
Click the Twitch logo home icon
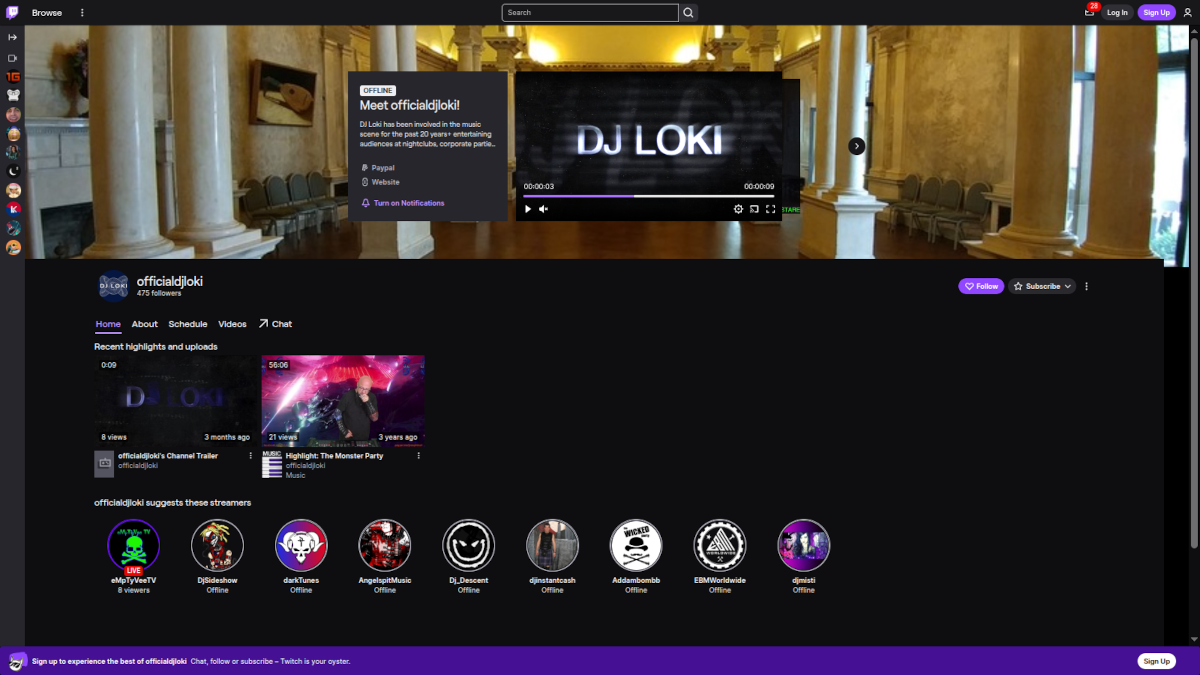click(x=12, y=12)
